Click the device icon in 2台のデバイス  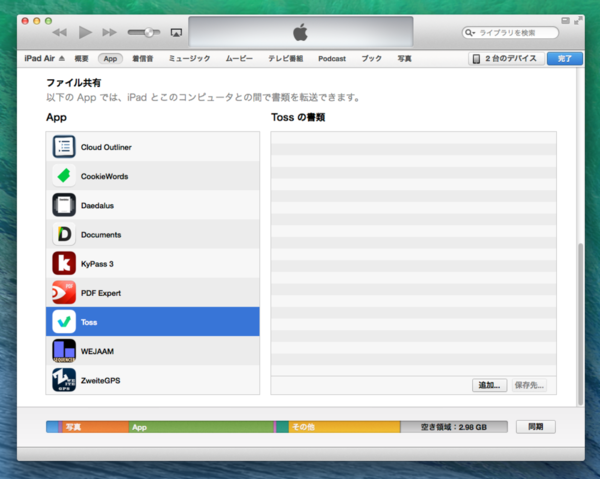(x=476, y=59)
